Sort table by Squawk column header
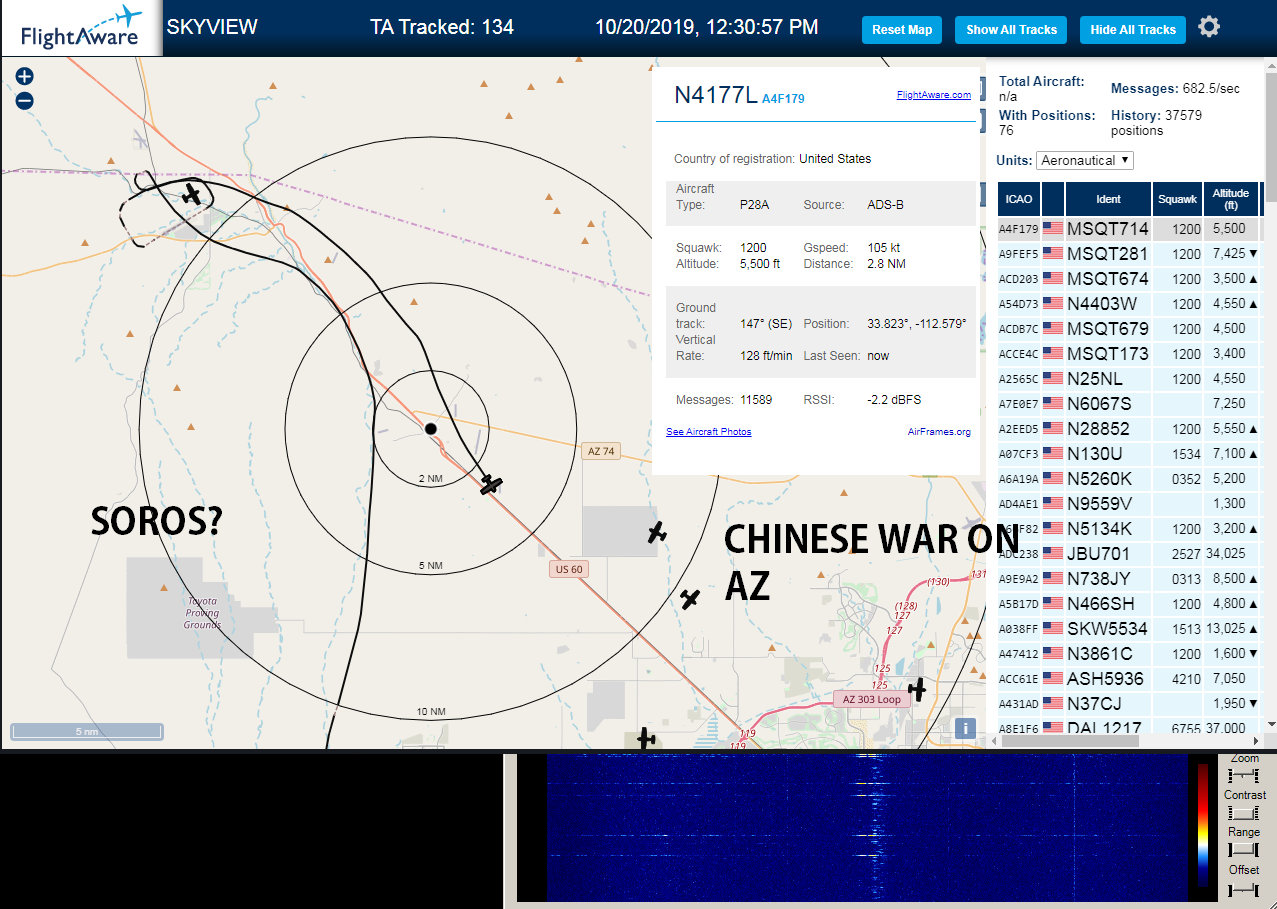 1177,199
